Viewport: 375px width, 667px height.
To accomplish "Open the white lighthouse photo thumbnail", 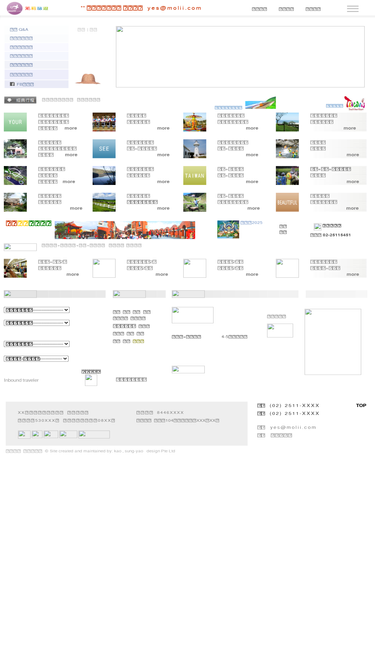I will (x=195, y=149).
